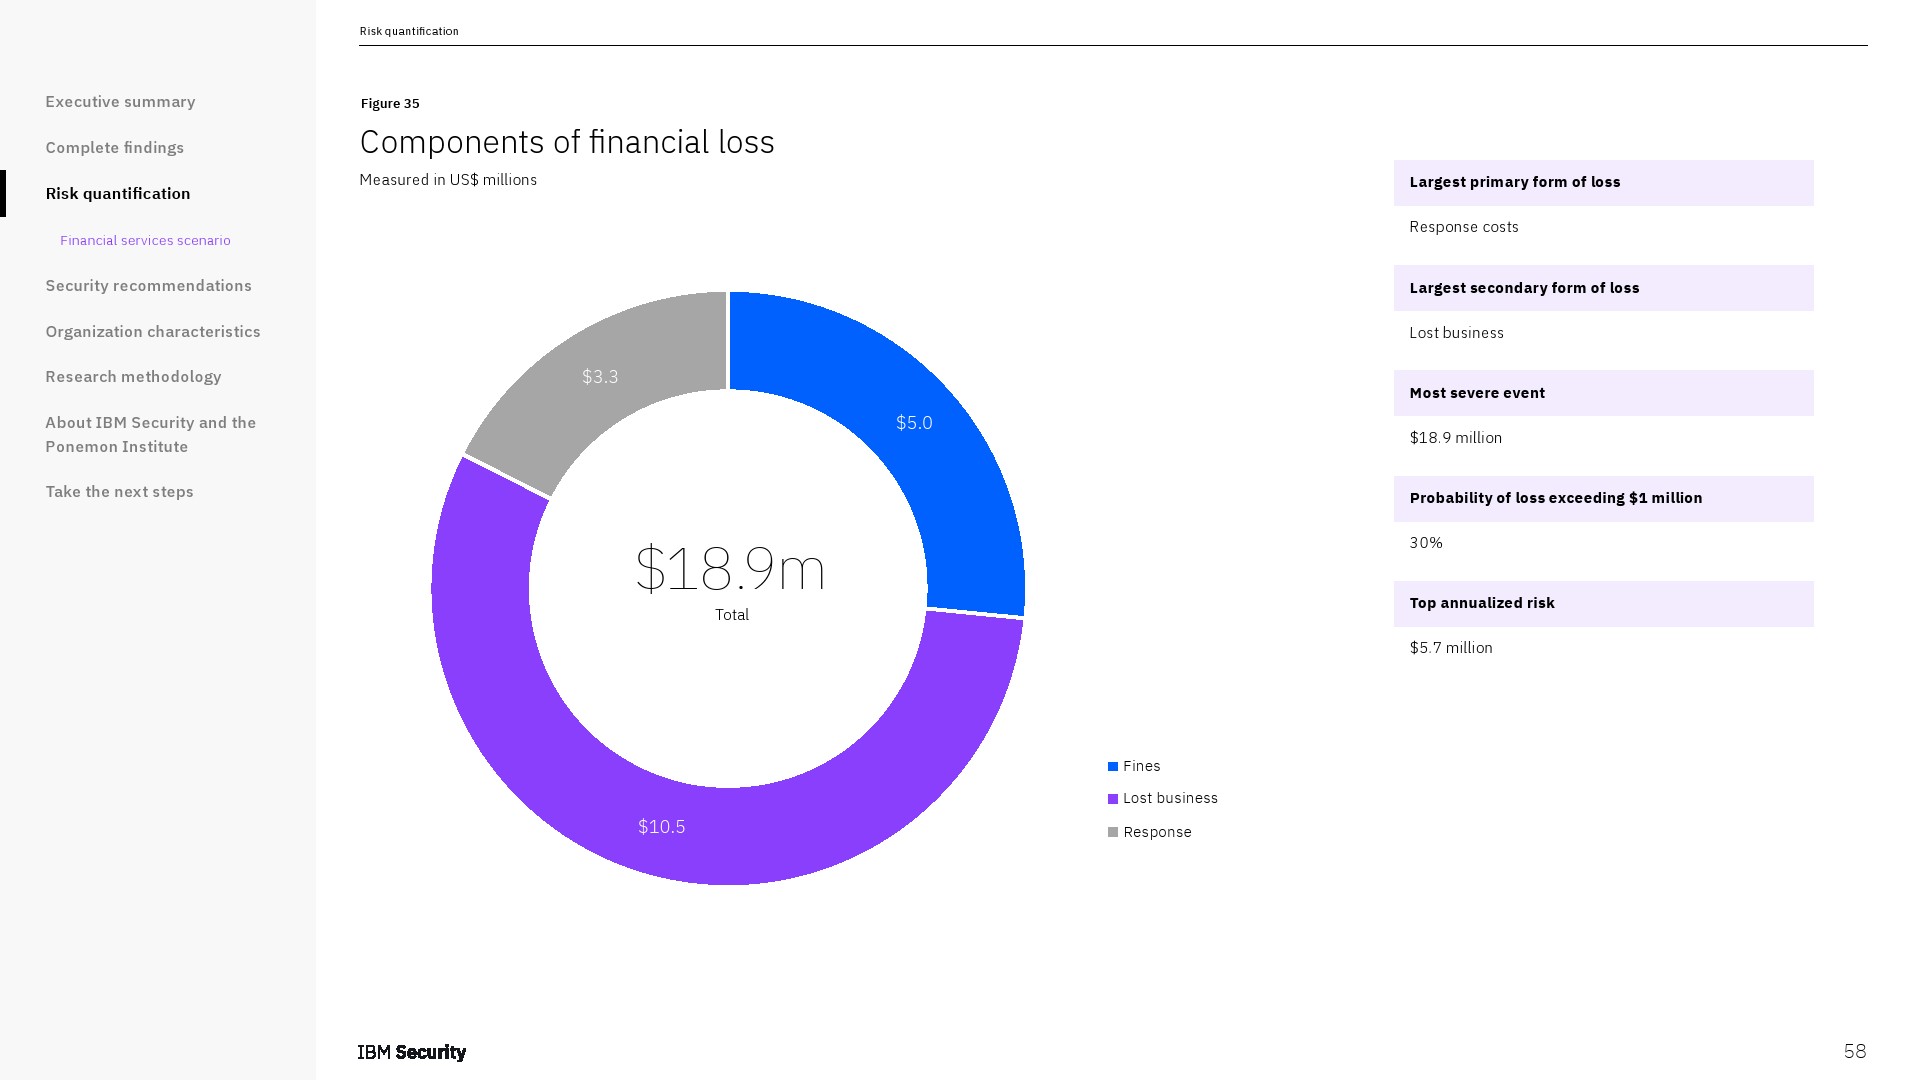Click the gray $3.3 donut segment
The height and width of the screenshot is (1080, 1920).
[600, 377]
